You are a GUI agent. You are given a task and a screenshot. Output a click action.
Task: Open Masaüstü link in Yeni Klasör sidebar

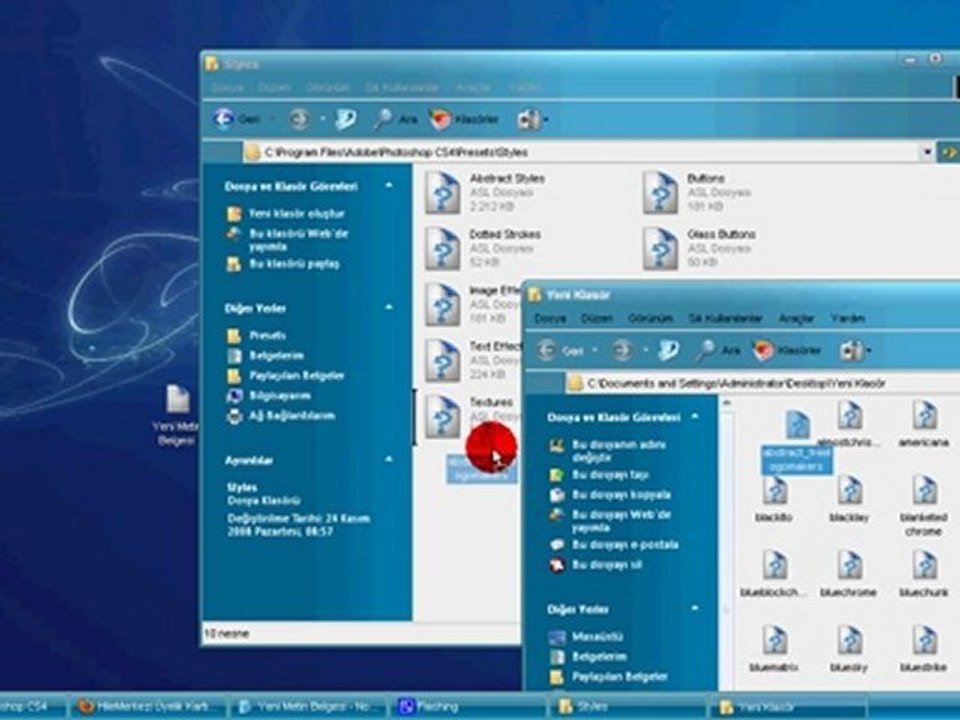point(586,637)
